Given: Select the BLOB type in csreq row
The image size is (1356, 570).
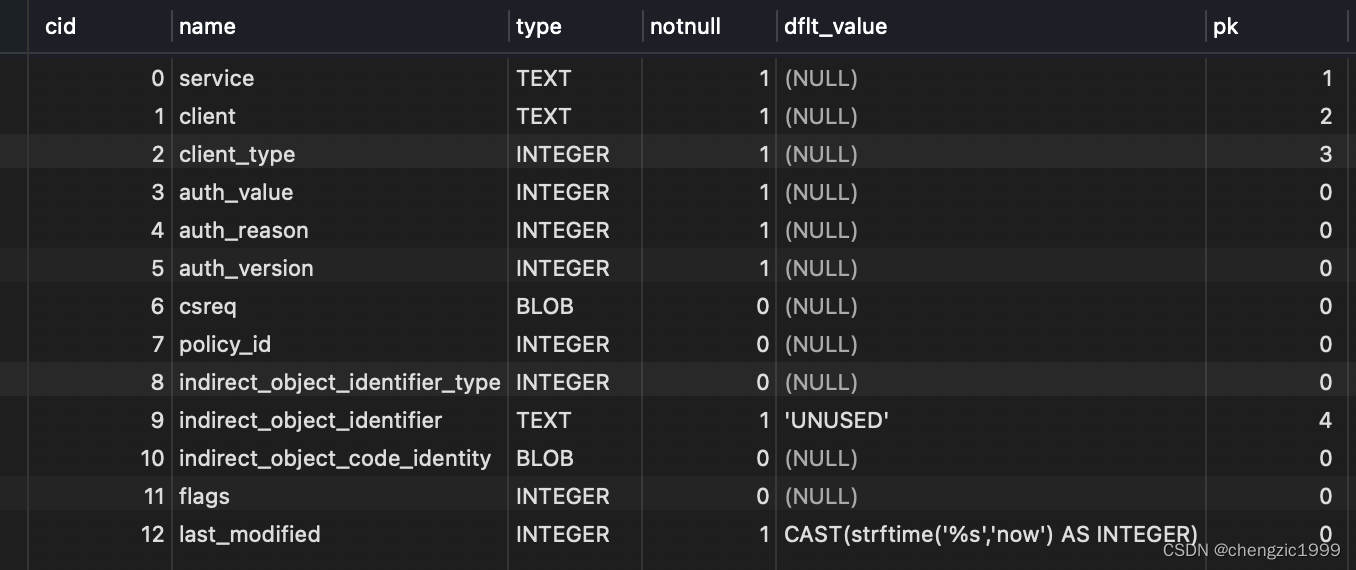Looking at the screenshot, I should pos(545,306).
